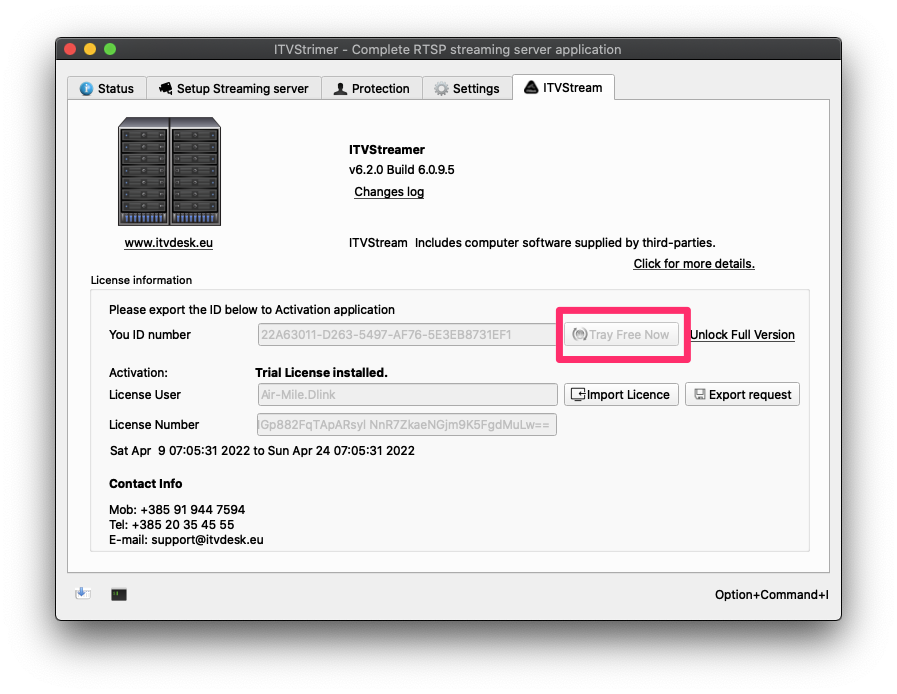This screenshot has height=694, width=897.
Task: Click the License User field
Action: point(408,394)
